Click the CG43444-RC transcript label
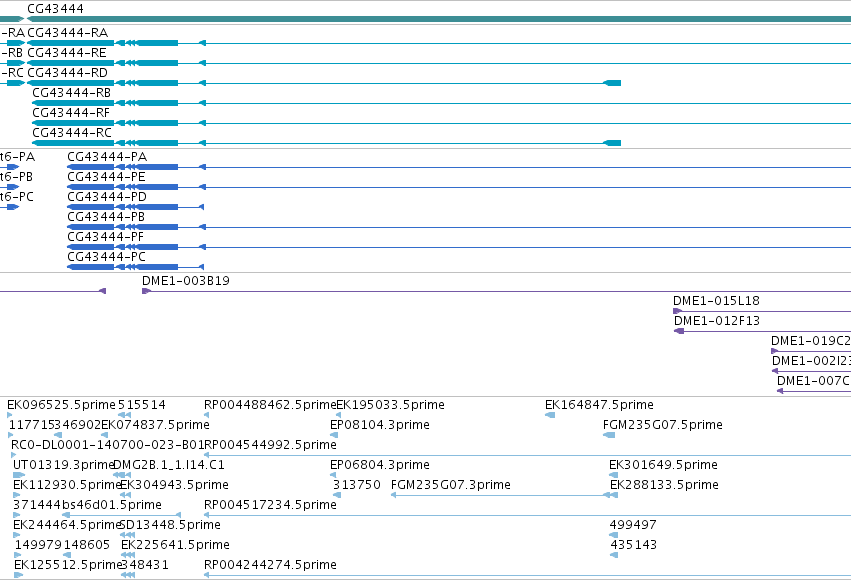Image resolution: width=851 pixels, height=580 pixels. tap(72, 133)
